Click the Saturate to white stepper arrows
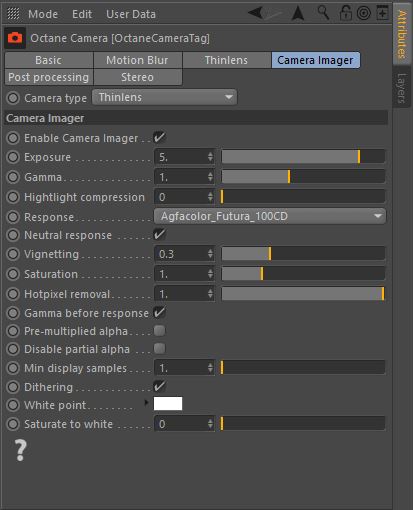This screenshot has height=510, width=414. pos(210,424)
